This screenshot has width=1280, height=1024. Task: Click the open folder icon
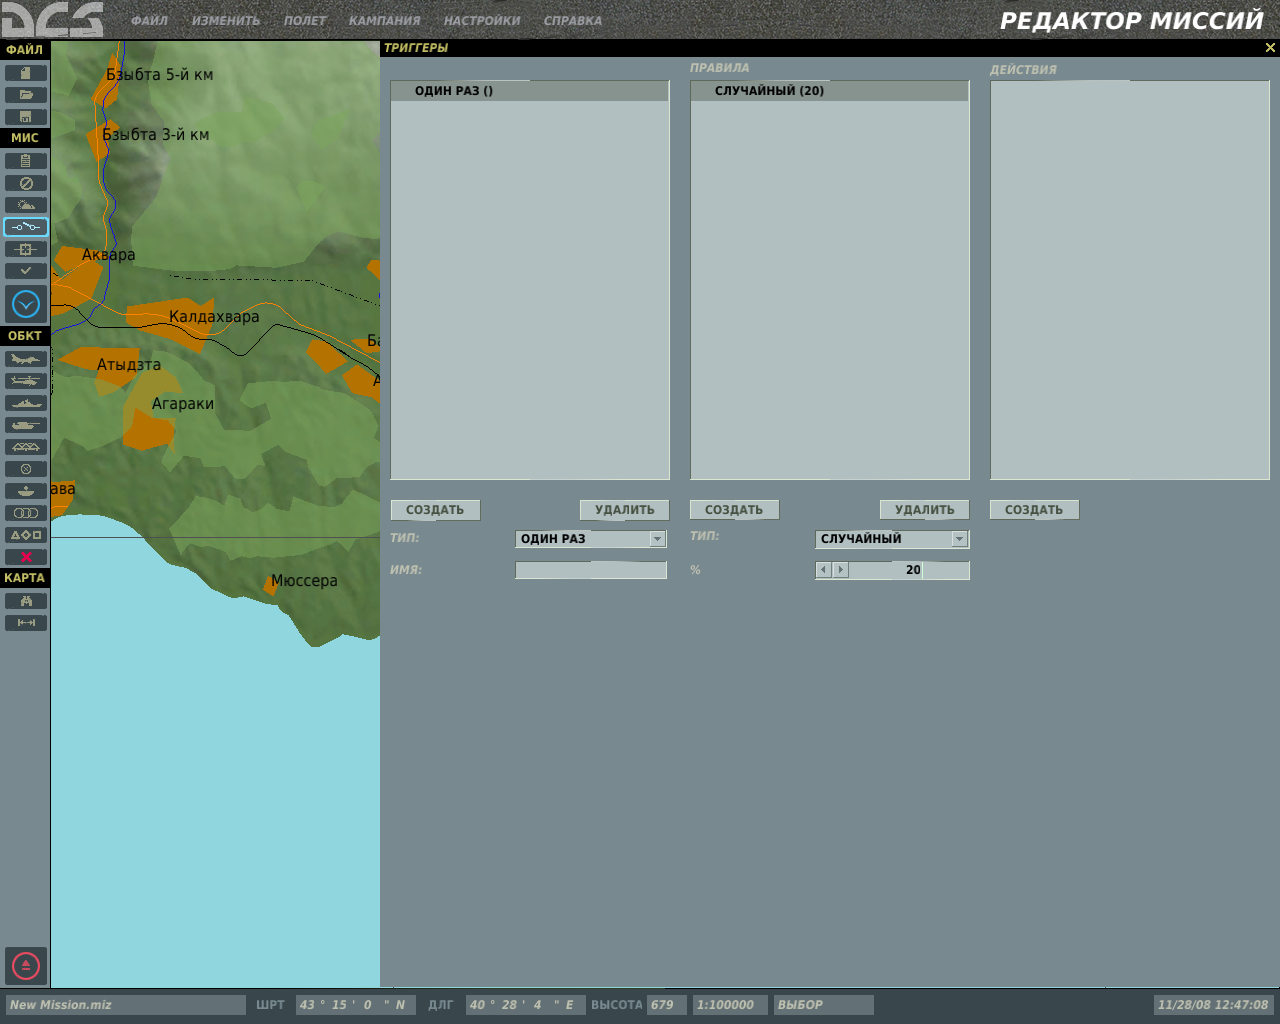(x=26, y=95)
